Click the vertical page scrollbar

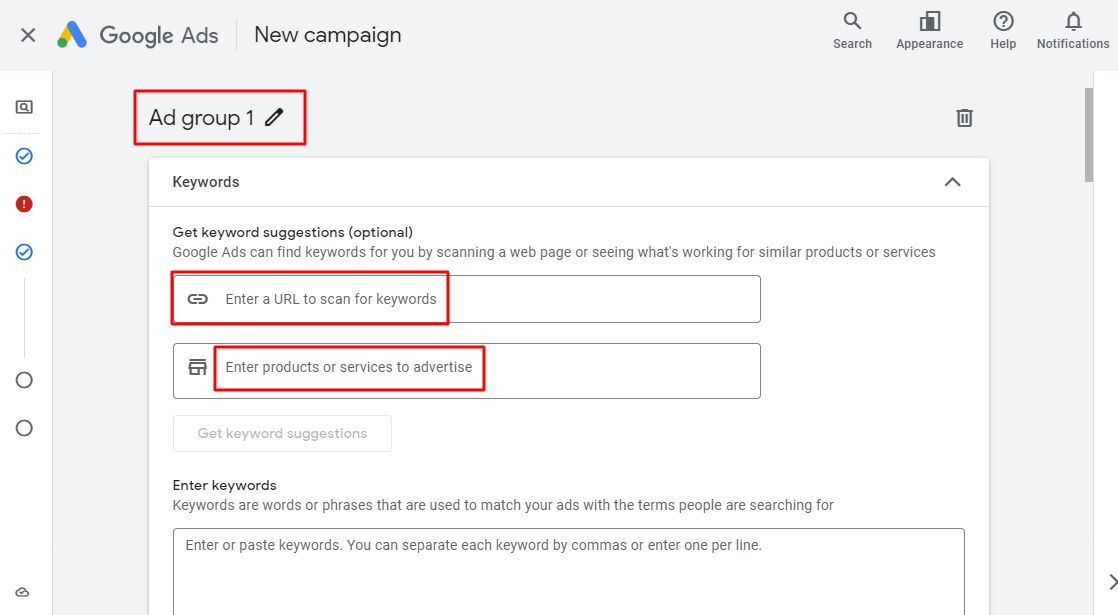[1089, 135]
